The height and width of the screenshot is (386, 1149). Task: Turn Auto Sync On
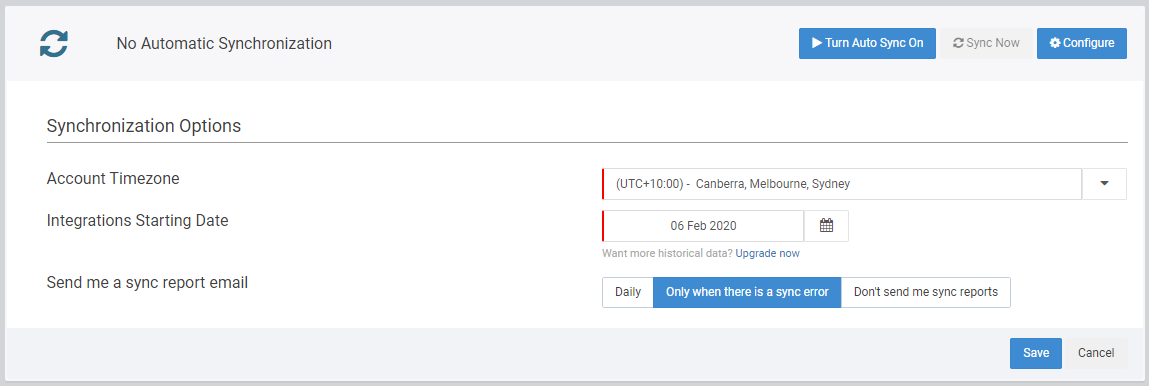point(867,43)
